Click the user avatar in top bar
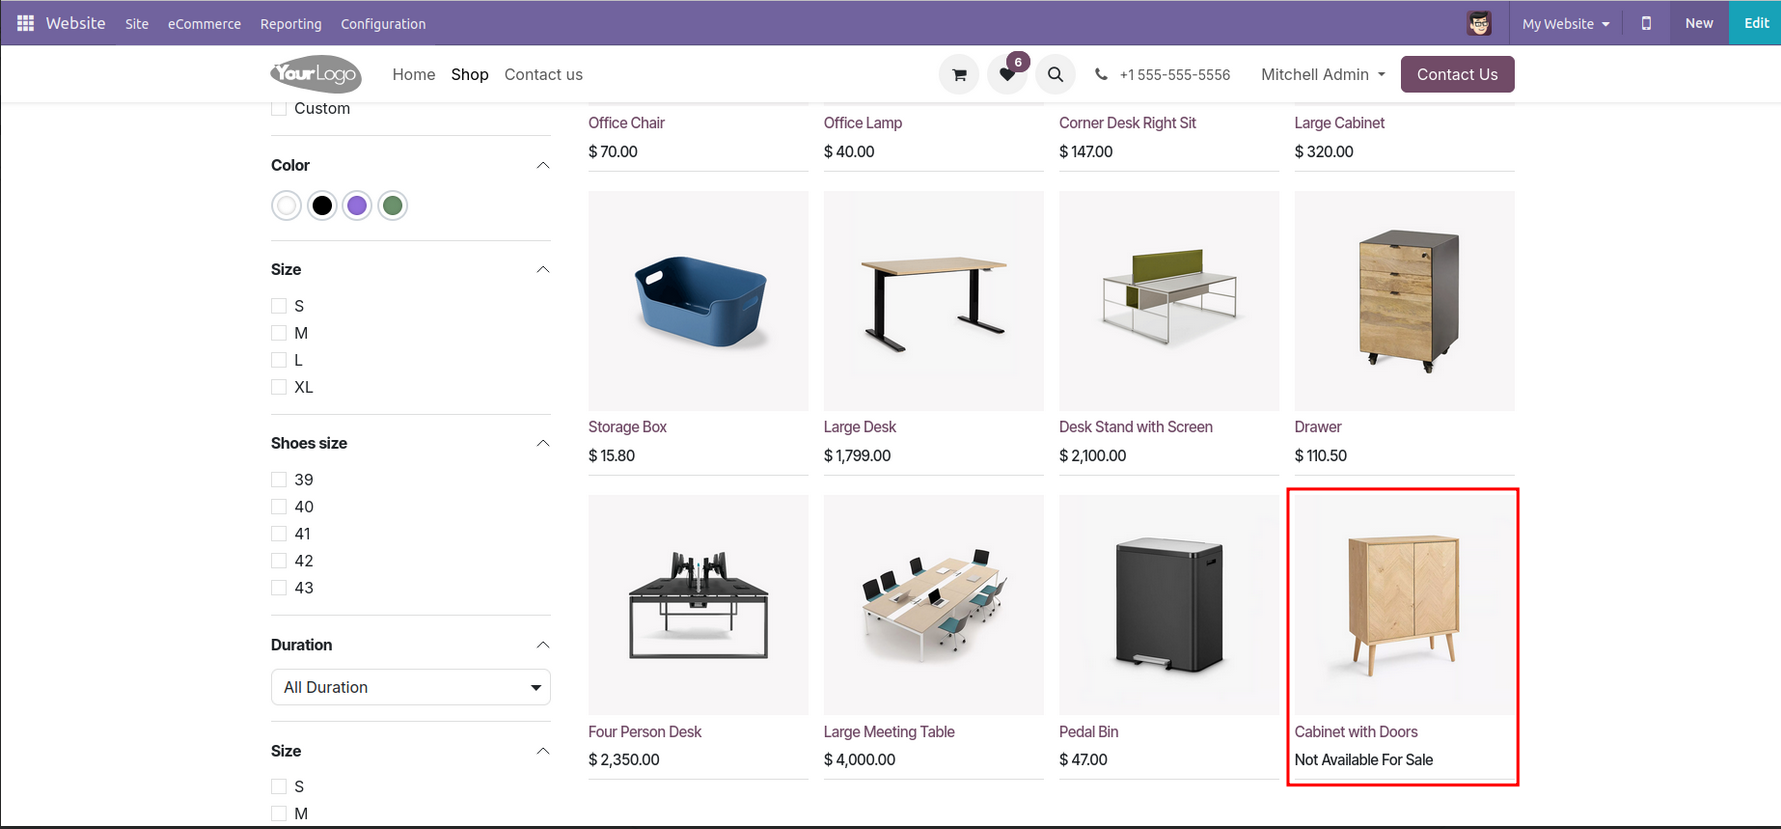Image resolution: width=1781 pixels, height=829 pixels. click(x=1479, y=23)
